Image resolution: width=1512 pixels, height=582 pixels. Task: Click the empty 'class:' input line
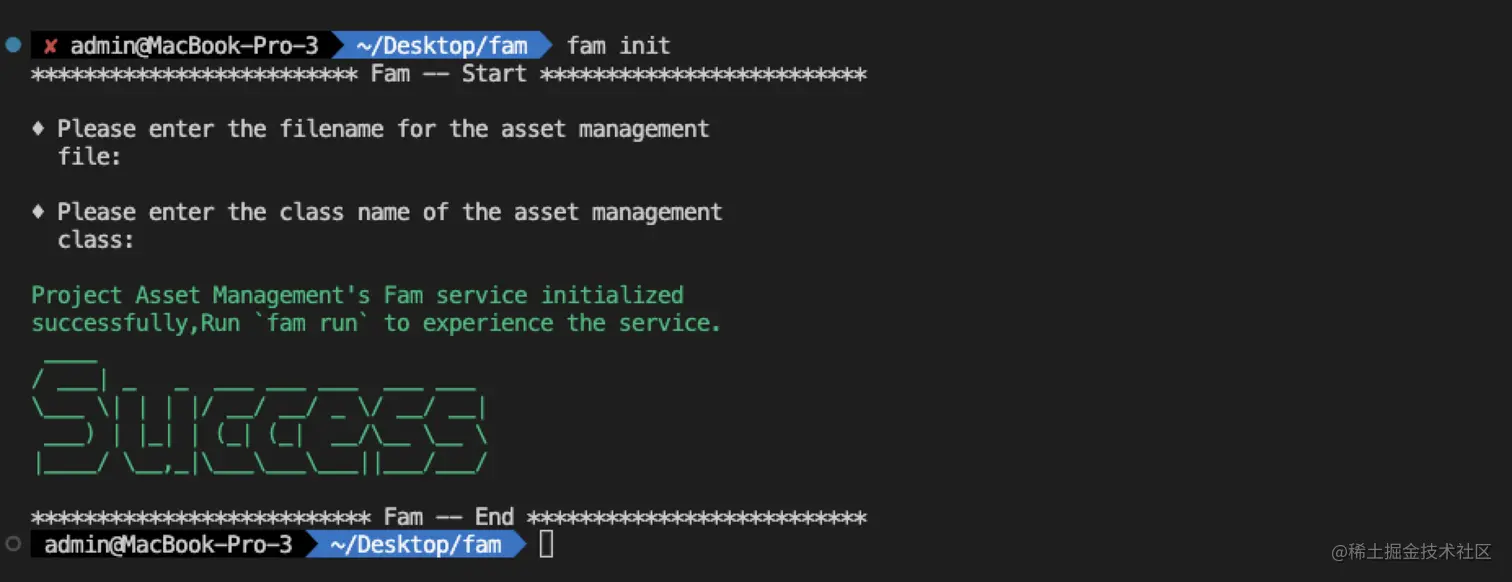pos(96,240)
